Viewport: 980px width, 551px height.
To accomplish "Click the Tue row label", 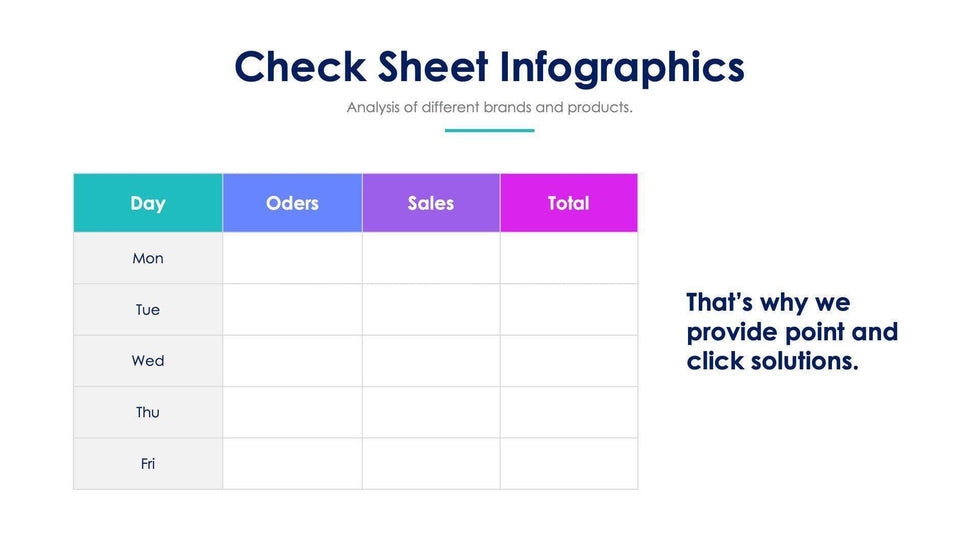I will [x=148, y=310].
